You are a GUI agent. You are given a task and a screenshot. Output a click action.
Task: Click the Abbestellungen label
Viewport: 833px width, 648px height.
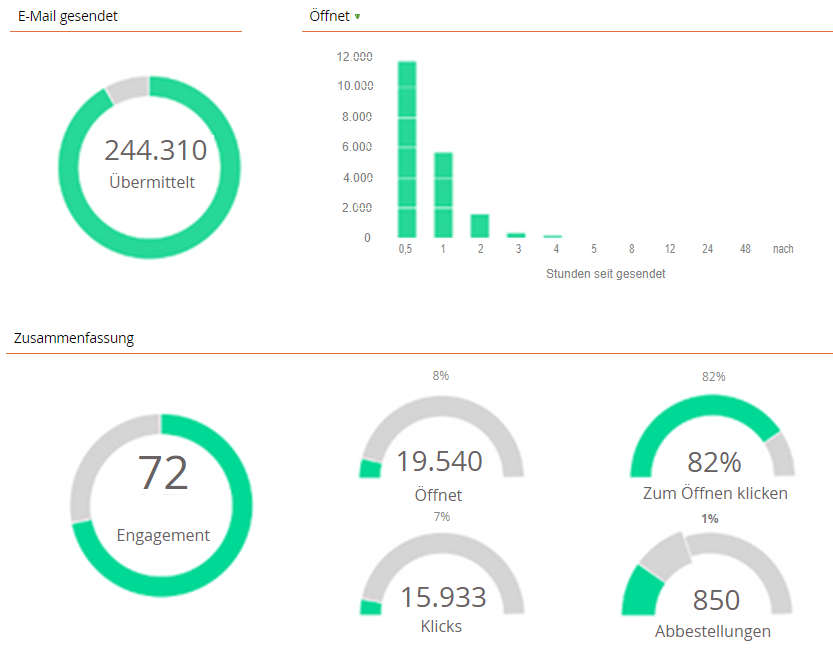point(713,631)
